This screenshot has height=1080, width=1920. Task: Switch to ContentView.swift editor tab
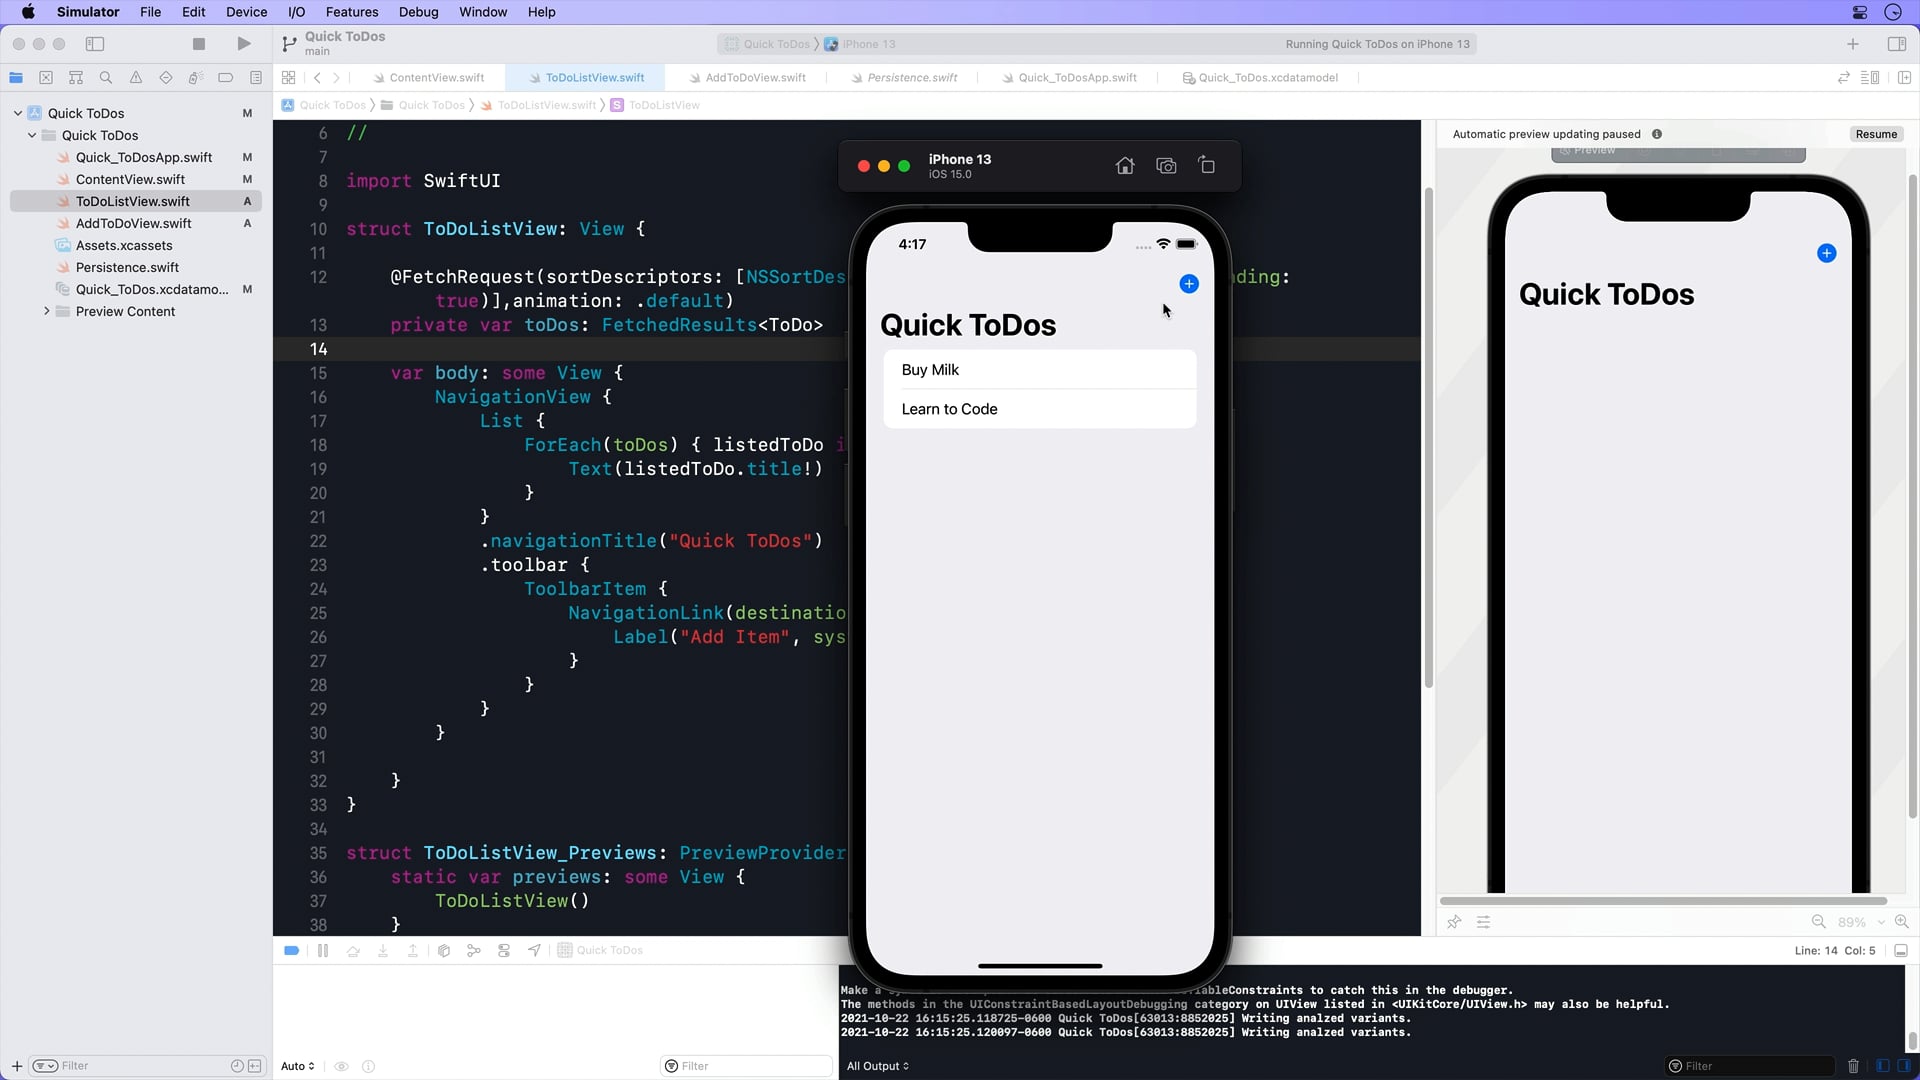[x=429, y=78]
